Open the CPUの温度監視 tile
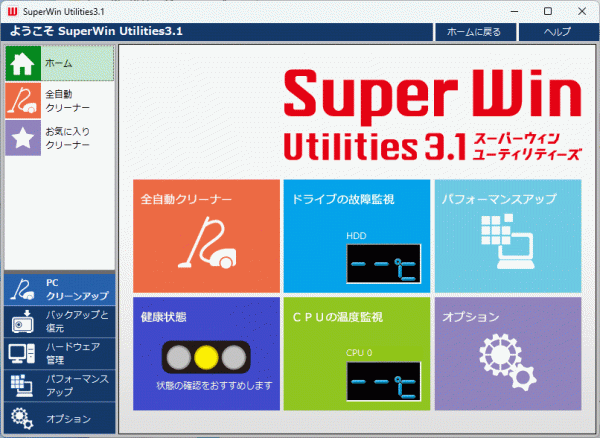Screen dimensions: 600x438 click(357, 354)
